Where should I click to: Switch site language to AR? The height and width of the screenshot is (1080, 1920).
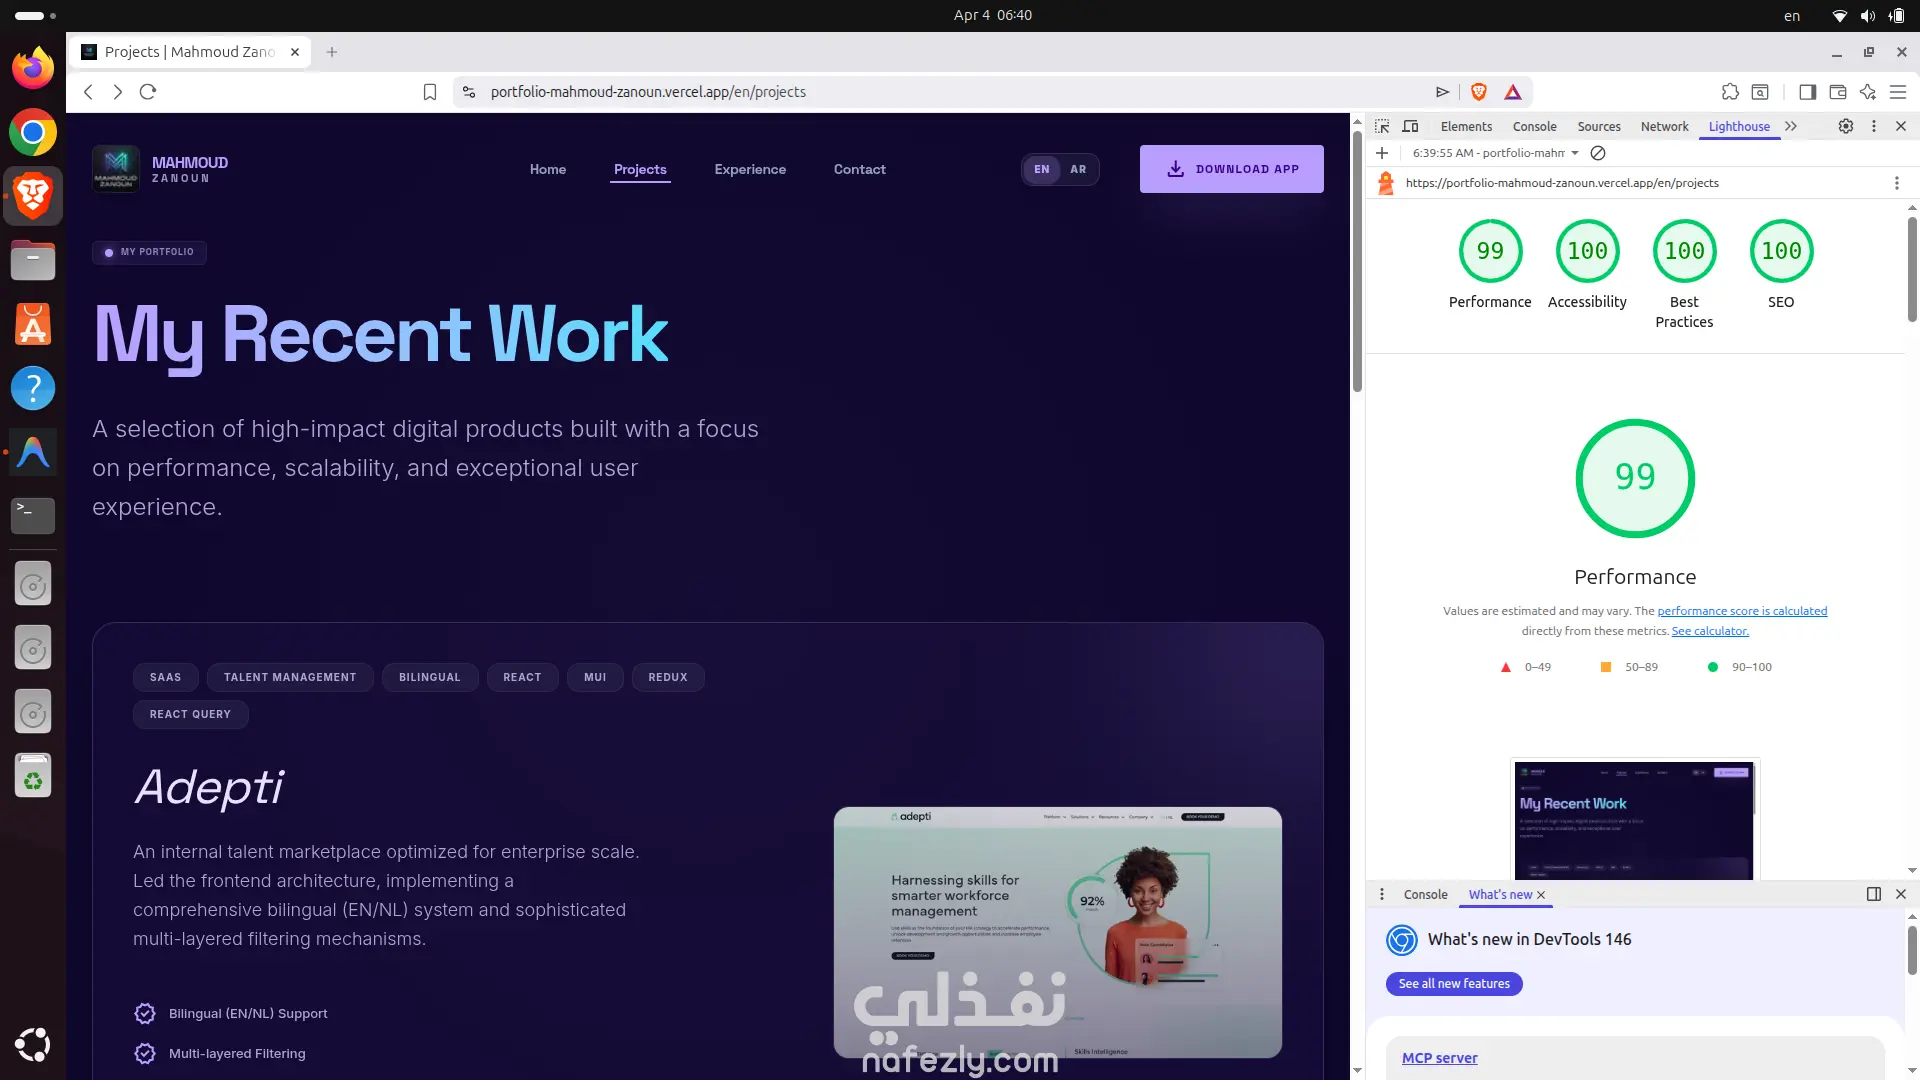[x=1078, y=169]
